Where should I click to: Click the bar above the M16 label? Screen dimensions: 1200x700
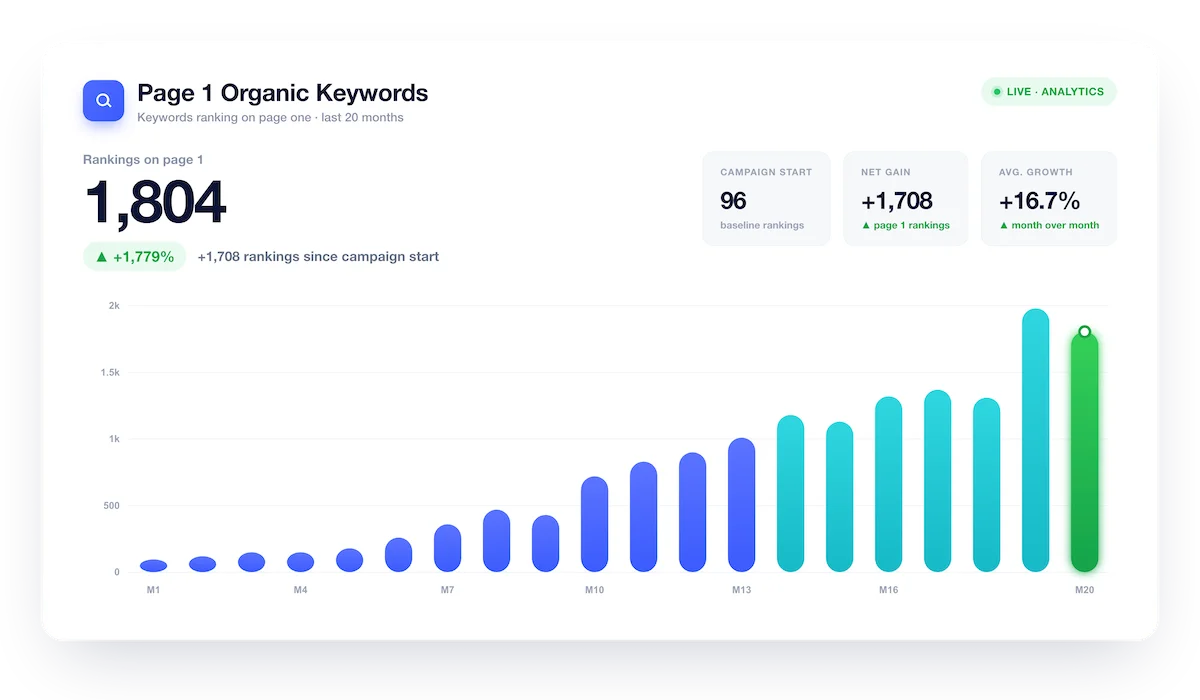coord(889,484)
